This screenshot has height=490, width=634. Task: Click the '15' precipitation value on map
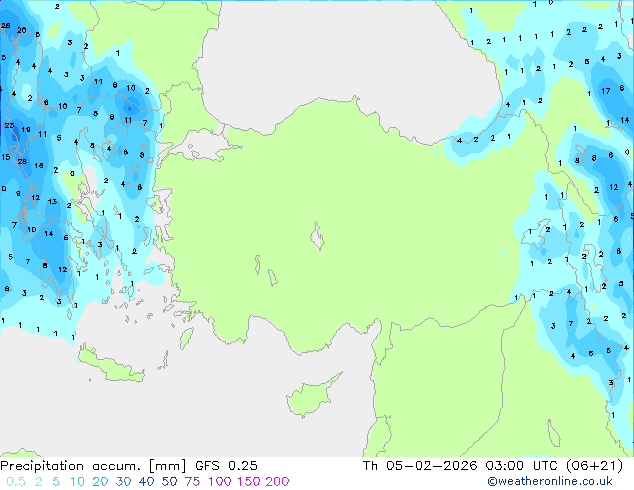pos(6,157)
